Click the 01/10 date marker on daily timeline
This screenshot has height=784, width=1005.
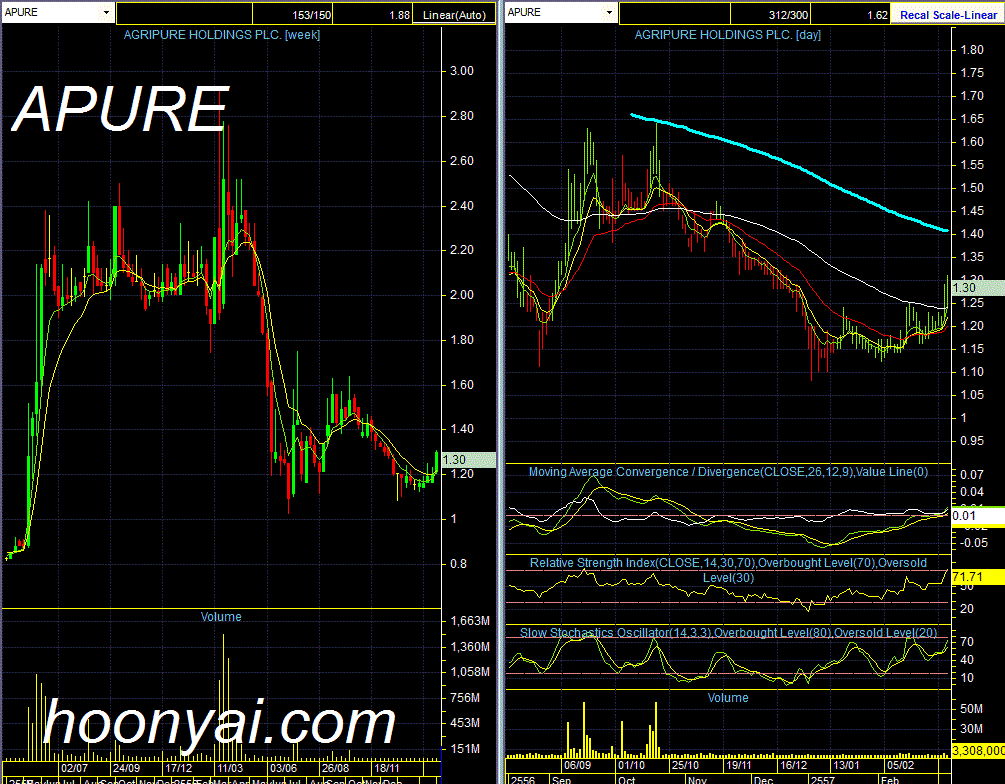tap(631, 765)
